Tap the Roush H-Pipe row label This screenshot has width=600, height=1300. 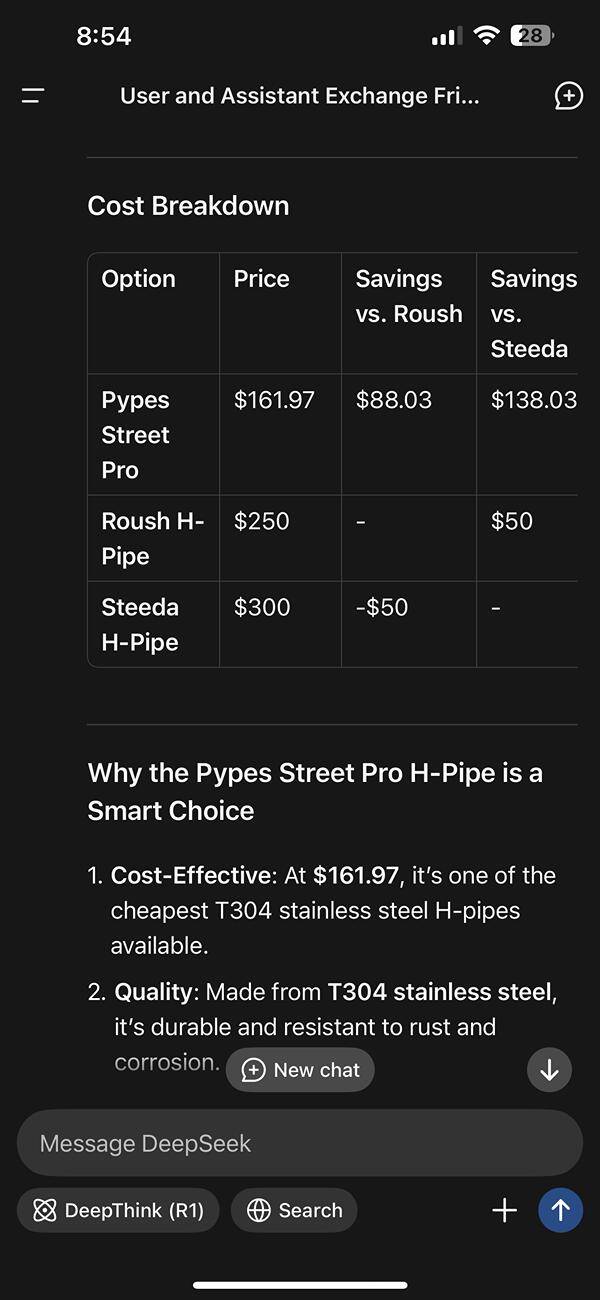(x=153, y=538)
